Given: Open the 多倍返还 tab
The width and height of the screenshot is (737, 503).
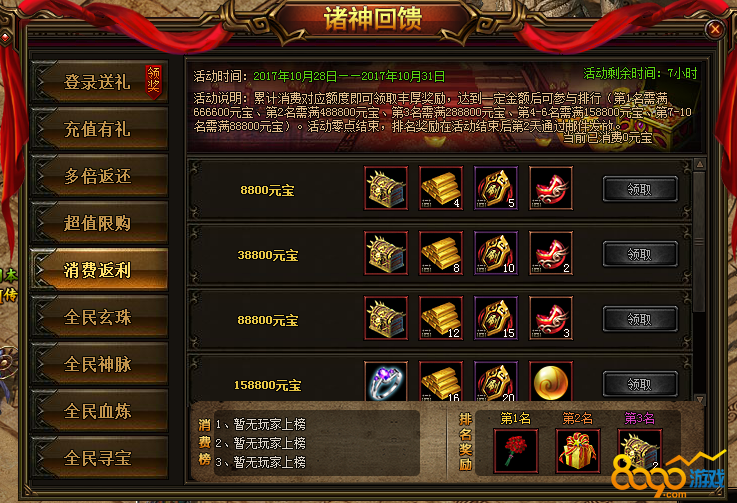Looking at the screenshot, I should click(x=99, y=176).
